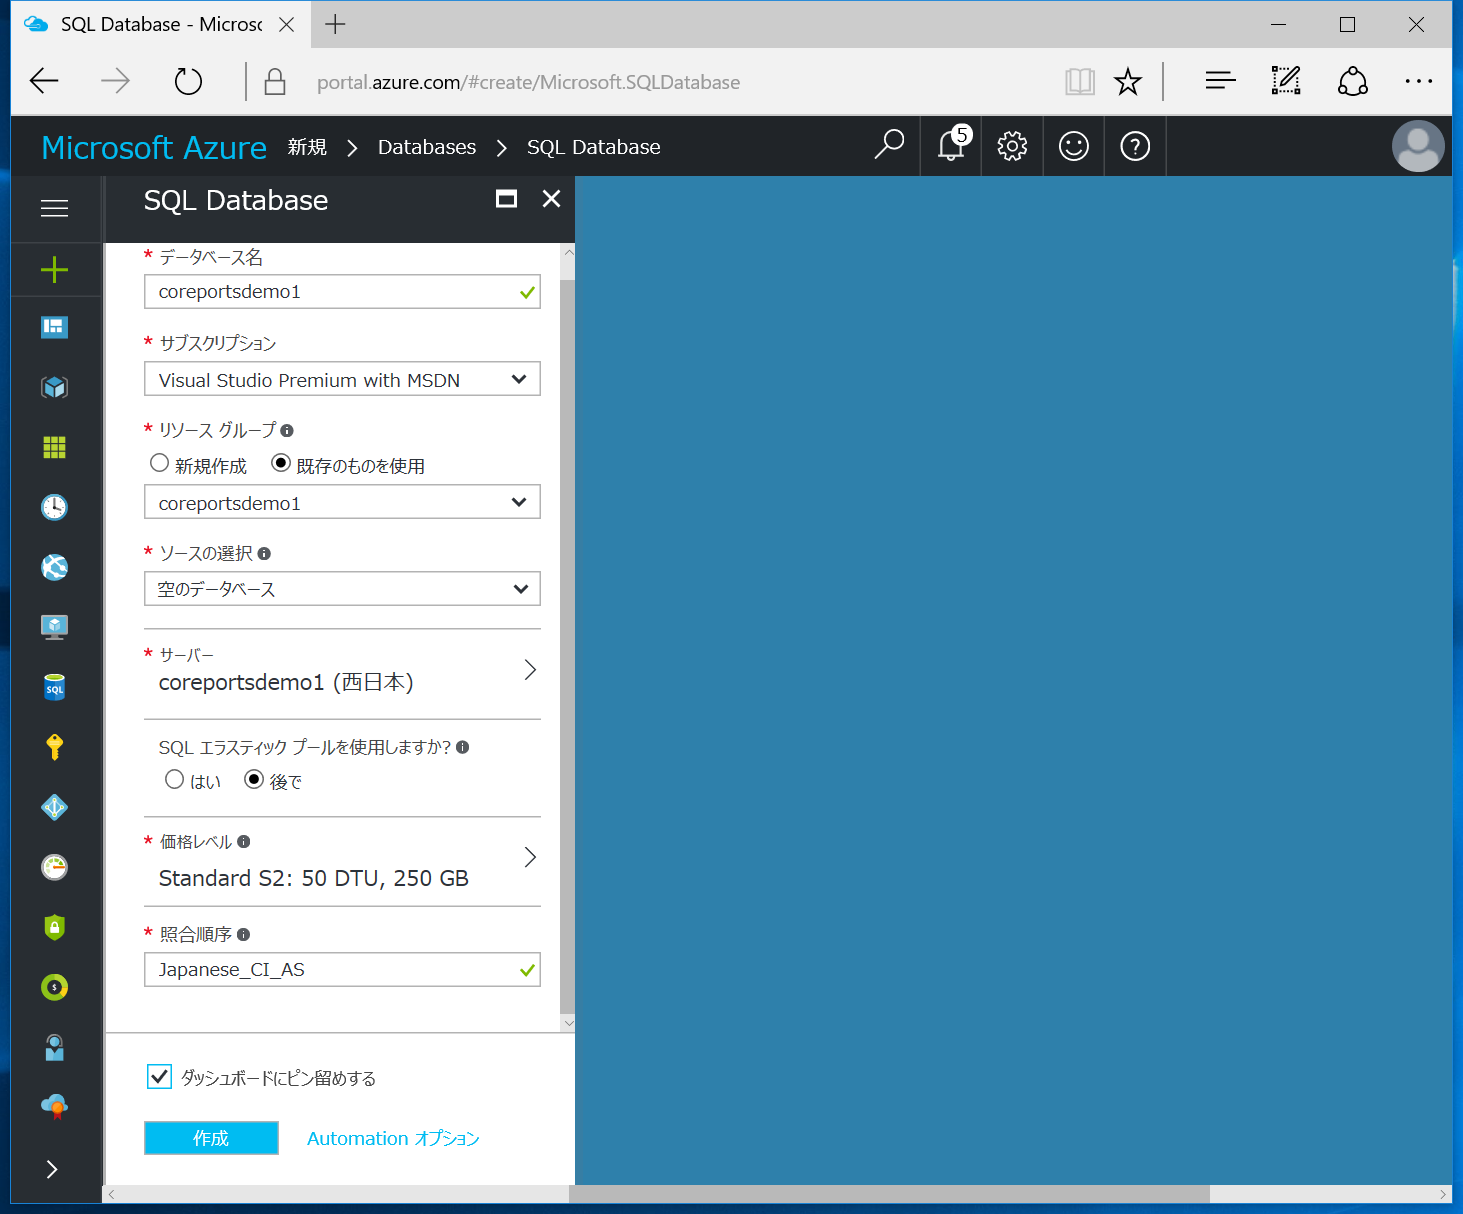This screenshot has width=1463, height=1214.
Task: Open the Azure portal hamburger menu
Action: pyautogui.click(x=54, y=208)
